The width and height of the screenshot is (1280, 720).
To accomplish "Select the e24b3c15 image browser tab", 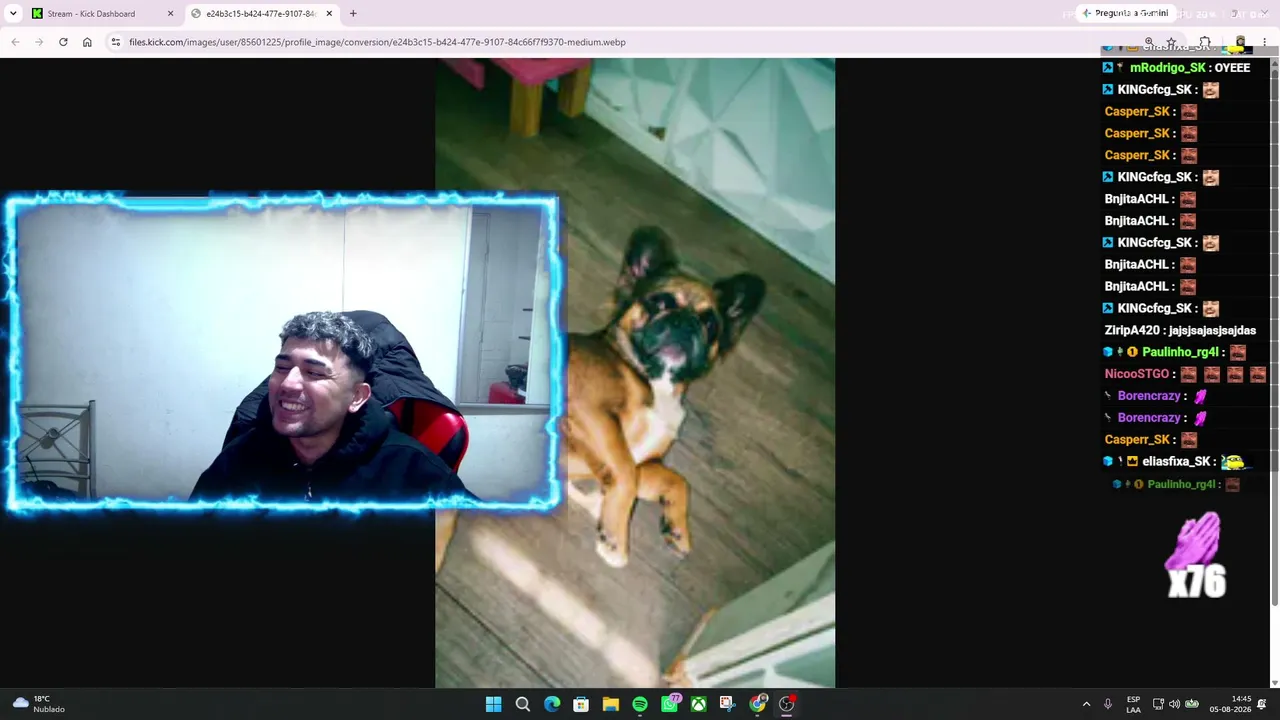I will click(262, 14).
